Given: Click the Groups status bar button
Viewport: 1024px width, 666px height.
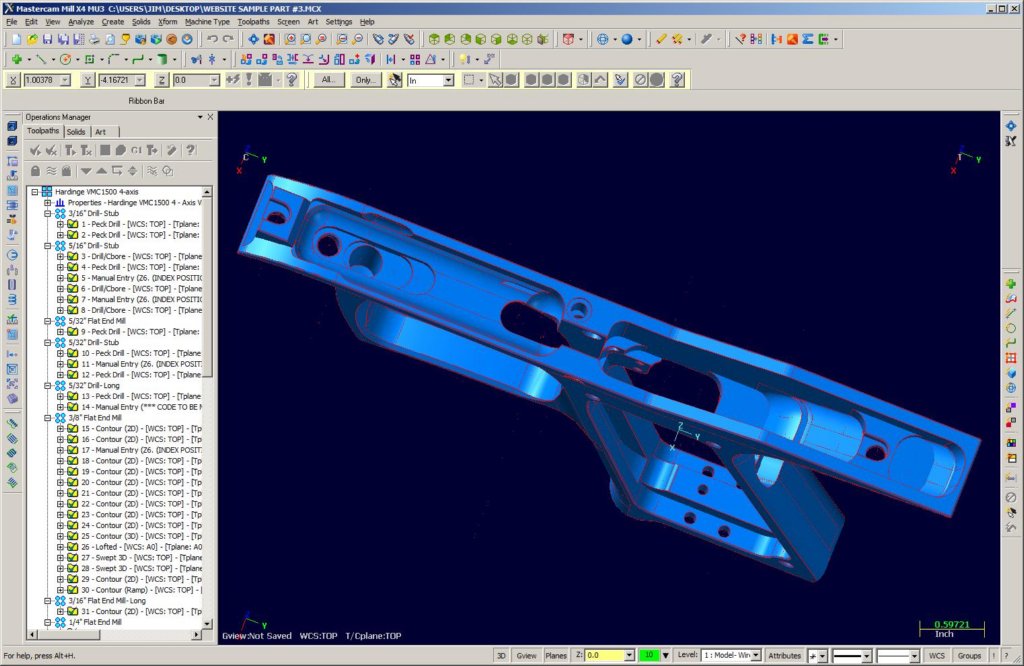Looking at the screenshot, I should (x=969, y=655).
